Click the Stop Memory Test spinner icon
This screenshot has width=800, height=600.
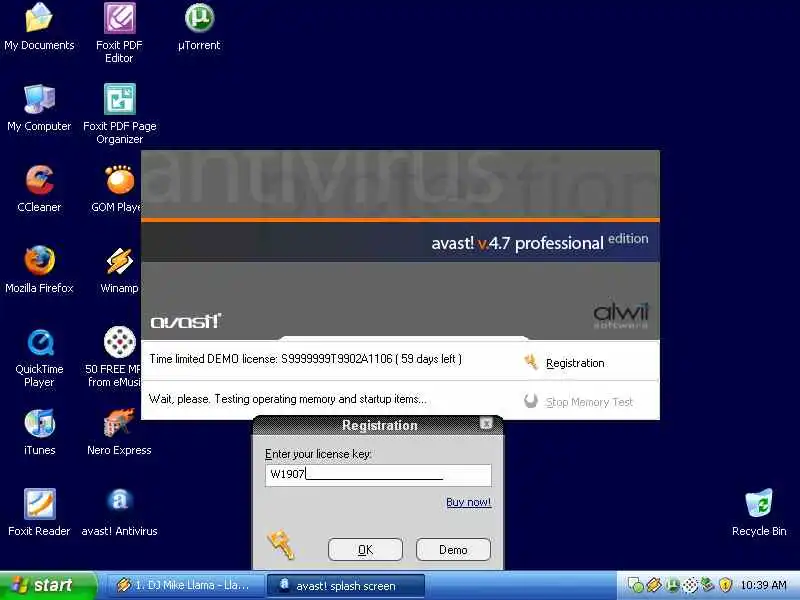tap(531, 401)
